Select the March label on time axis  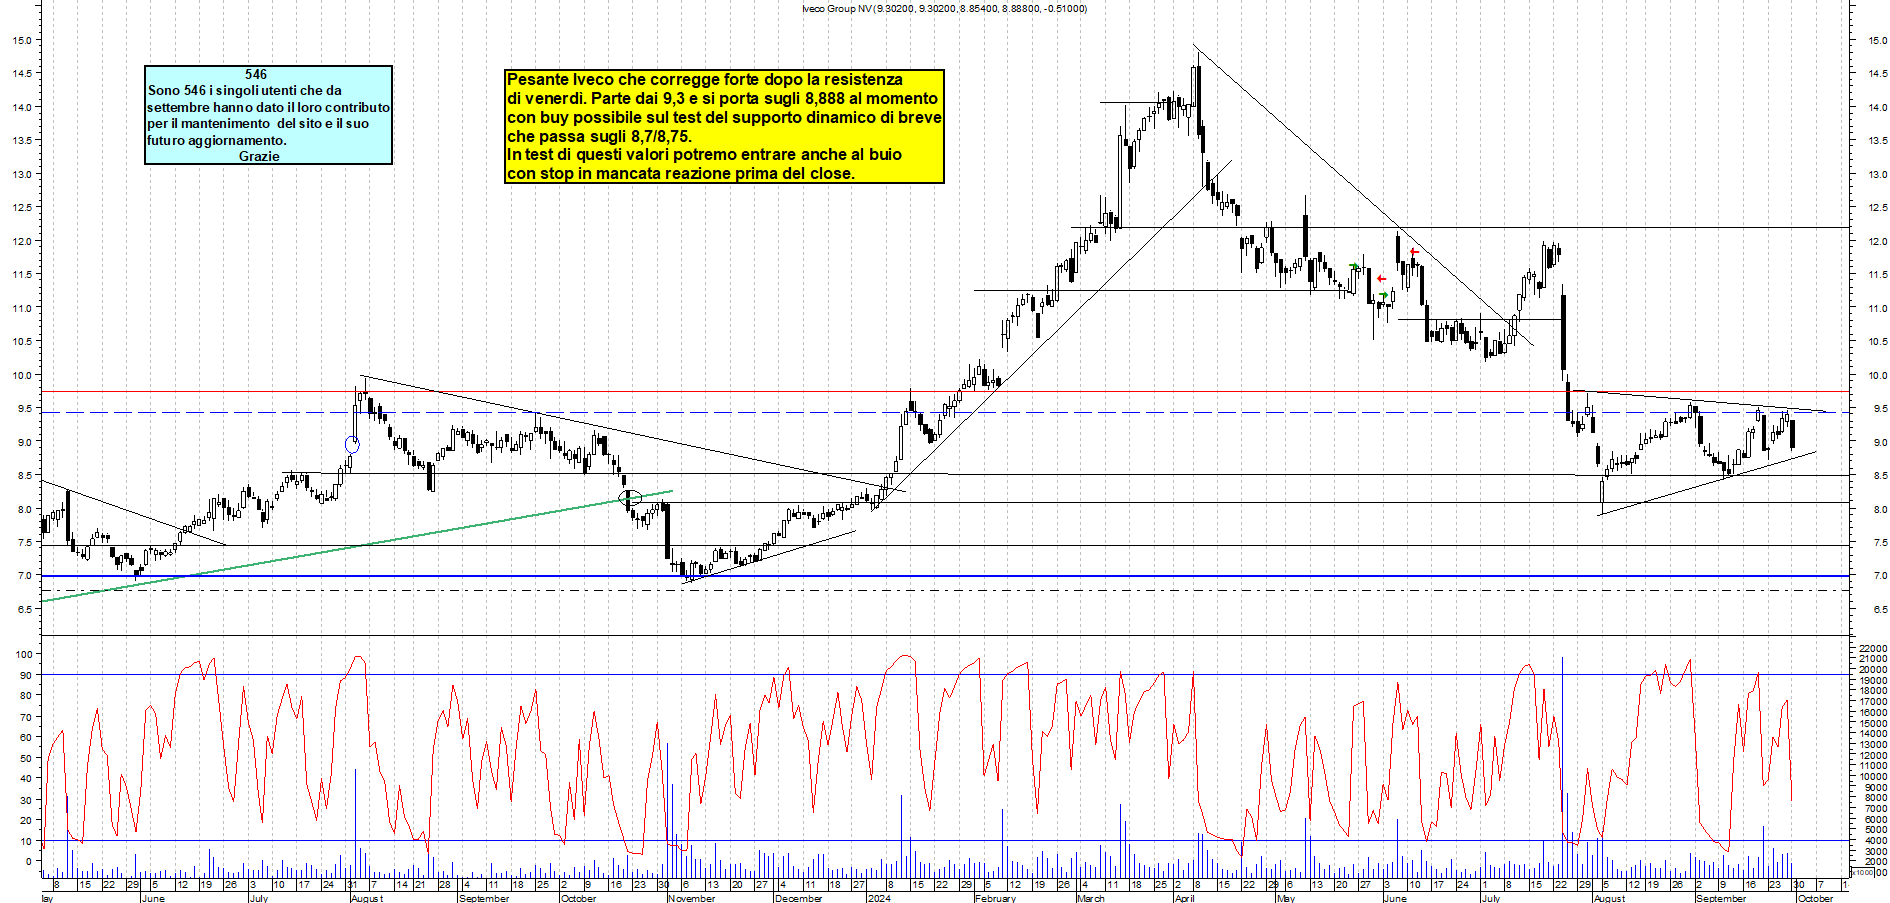pos(1091,898)
